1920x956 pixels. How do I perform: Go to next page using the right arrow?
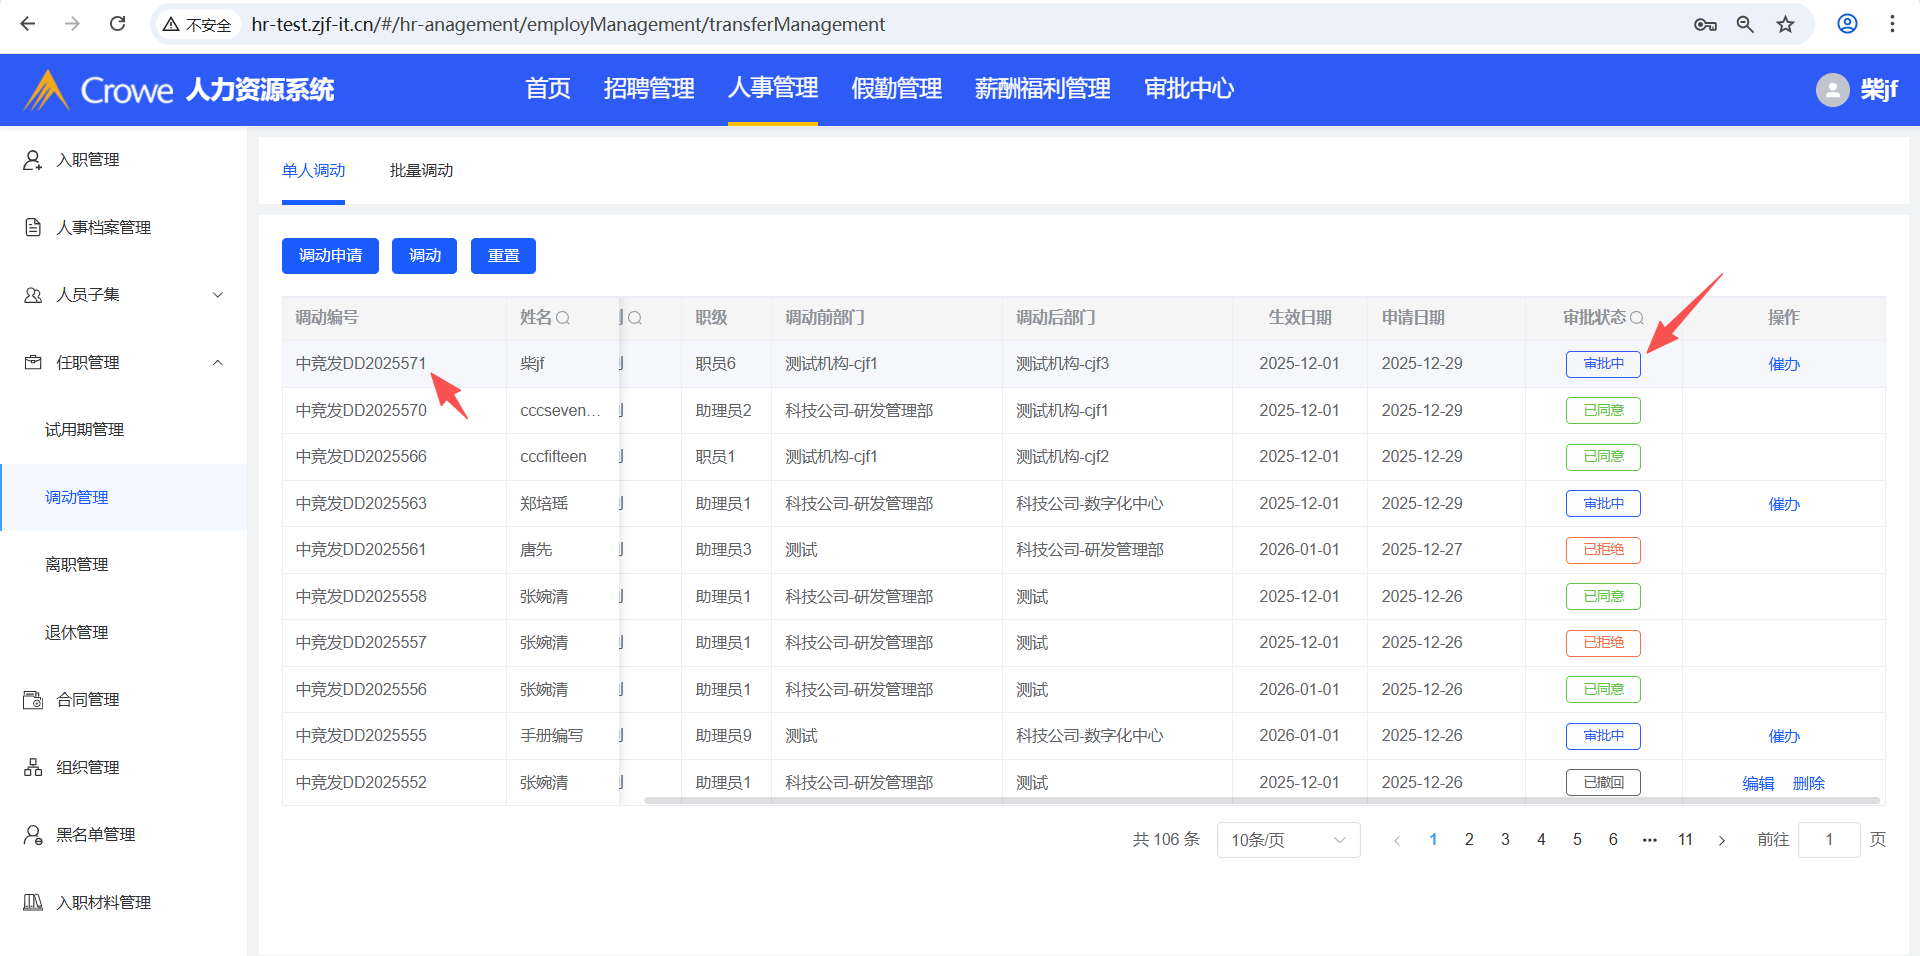point(1722,840)
